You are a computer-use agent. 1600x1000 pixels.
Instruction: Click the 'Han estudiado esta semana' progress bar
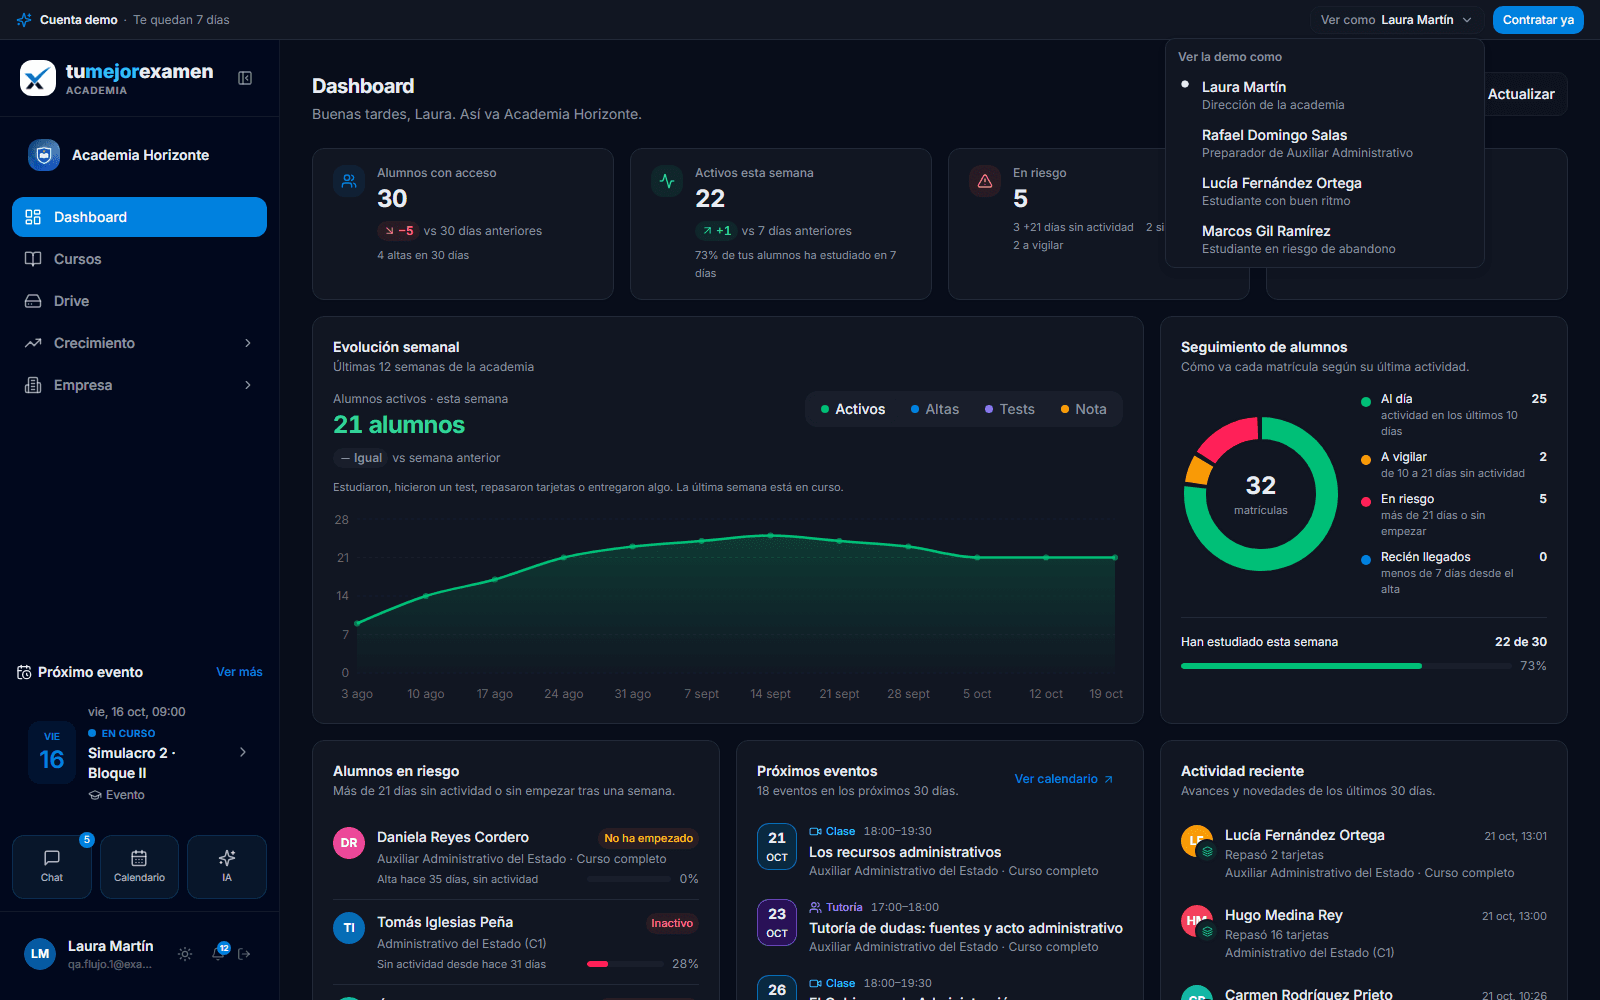pyautogui.click(x=1346, y=666)
